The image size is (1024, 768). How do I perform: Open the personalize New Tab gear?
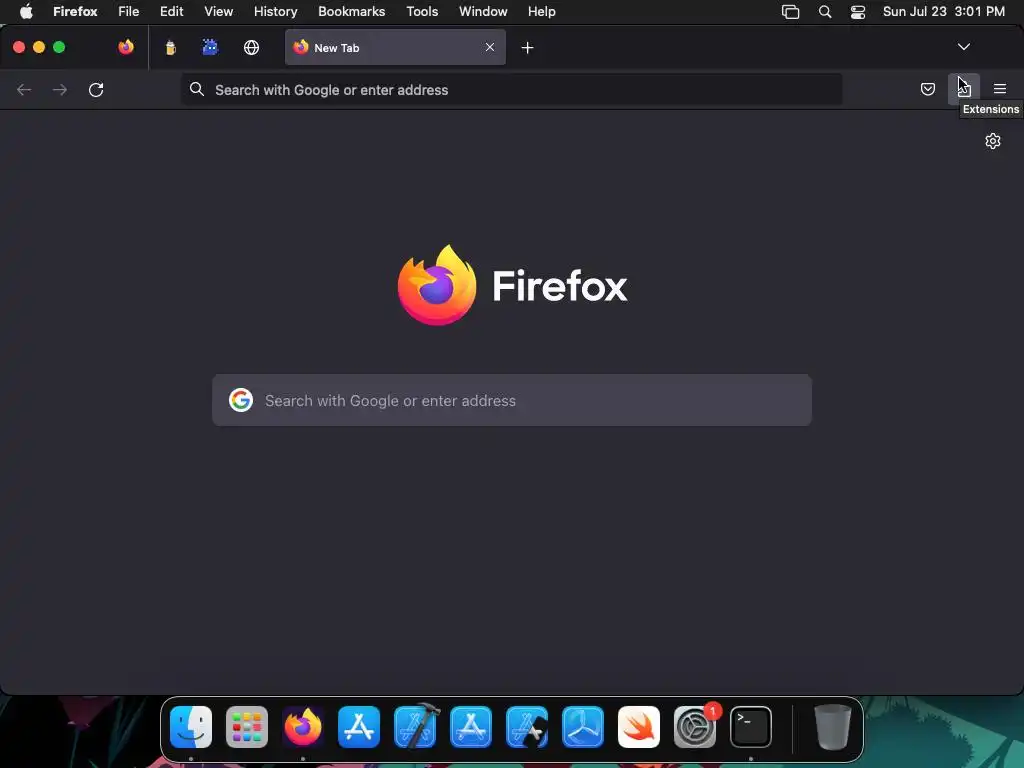(x=993, y=141)
